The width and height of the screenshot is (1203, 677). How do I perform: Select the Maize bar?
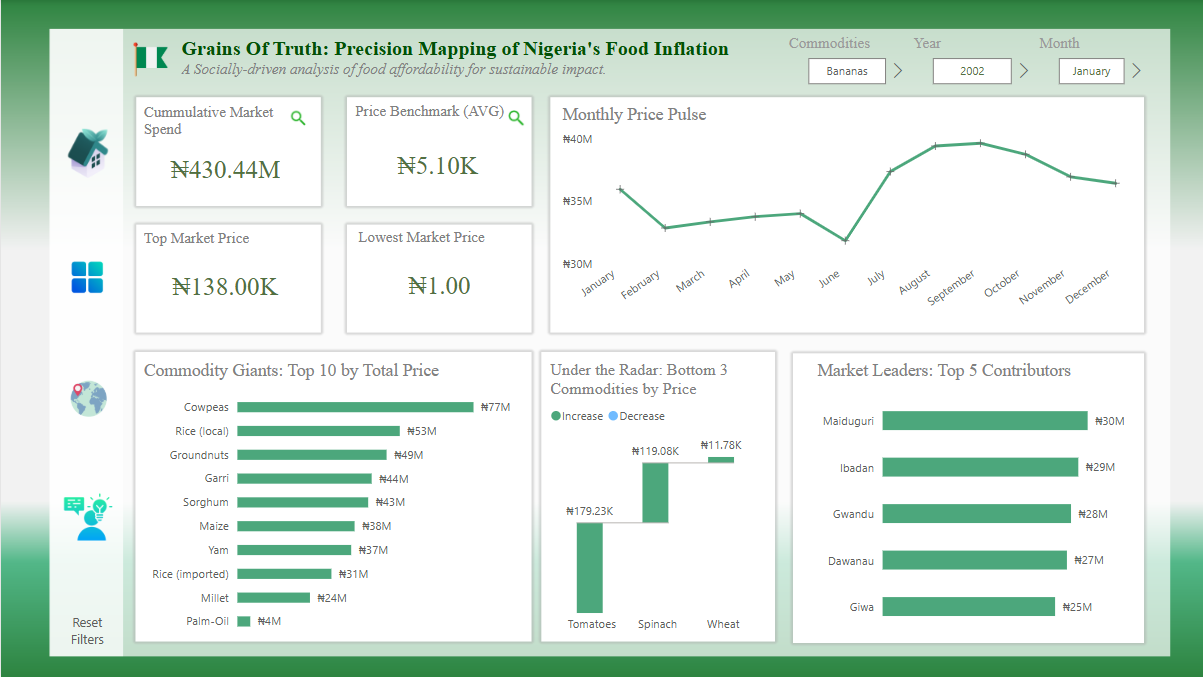(296, 526)
